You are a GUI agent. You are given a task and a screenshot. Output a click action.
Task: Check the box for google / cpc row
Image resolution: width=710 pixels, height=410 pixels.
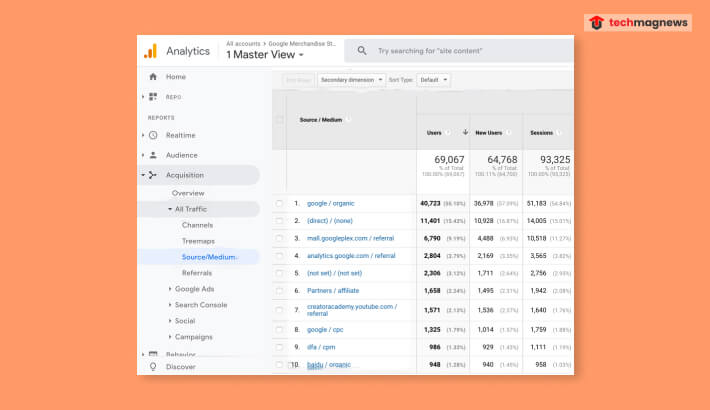click(x=279, y=329)
